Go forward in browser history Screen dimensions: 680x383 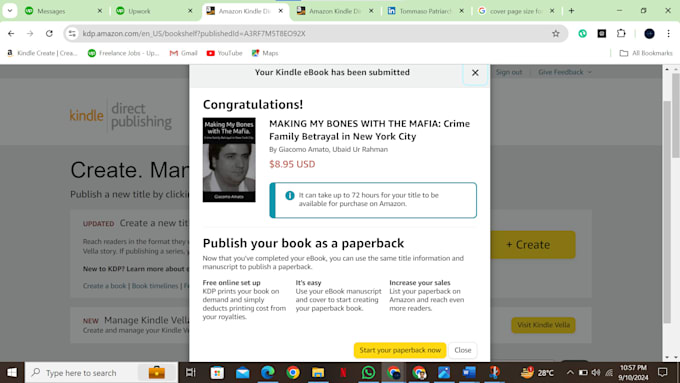[30, 33]
